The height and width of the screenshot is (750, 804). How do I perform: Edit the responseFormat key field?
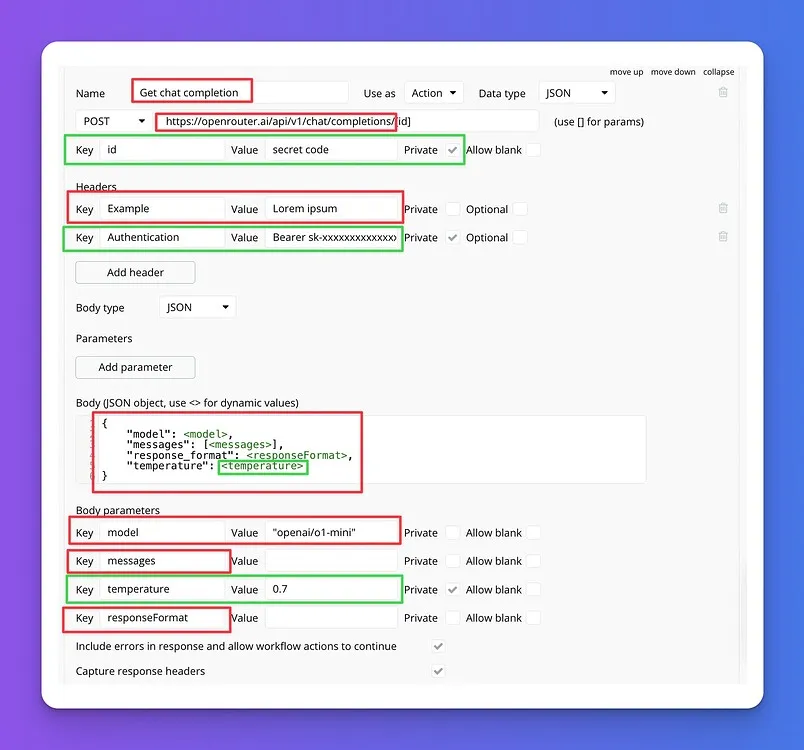pyautogui.click(x=162, y=618)
